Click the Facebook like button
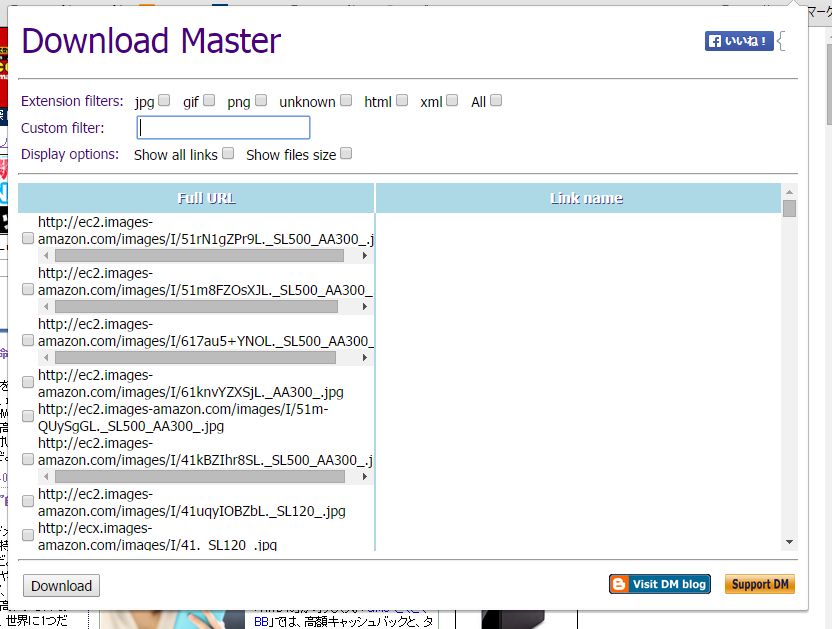832x629 pixels. [x=739, y=41]
